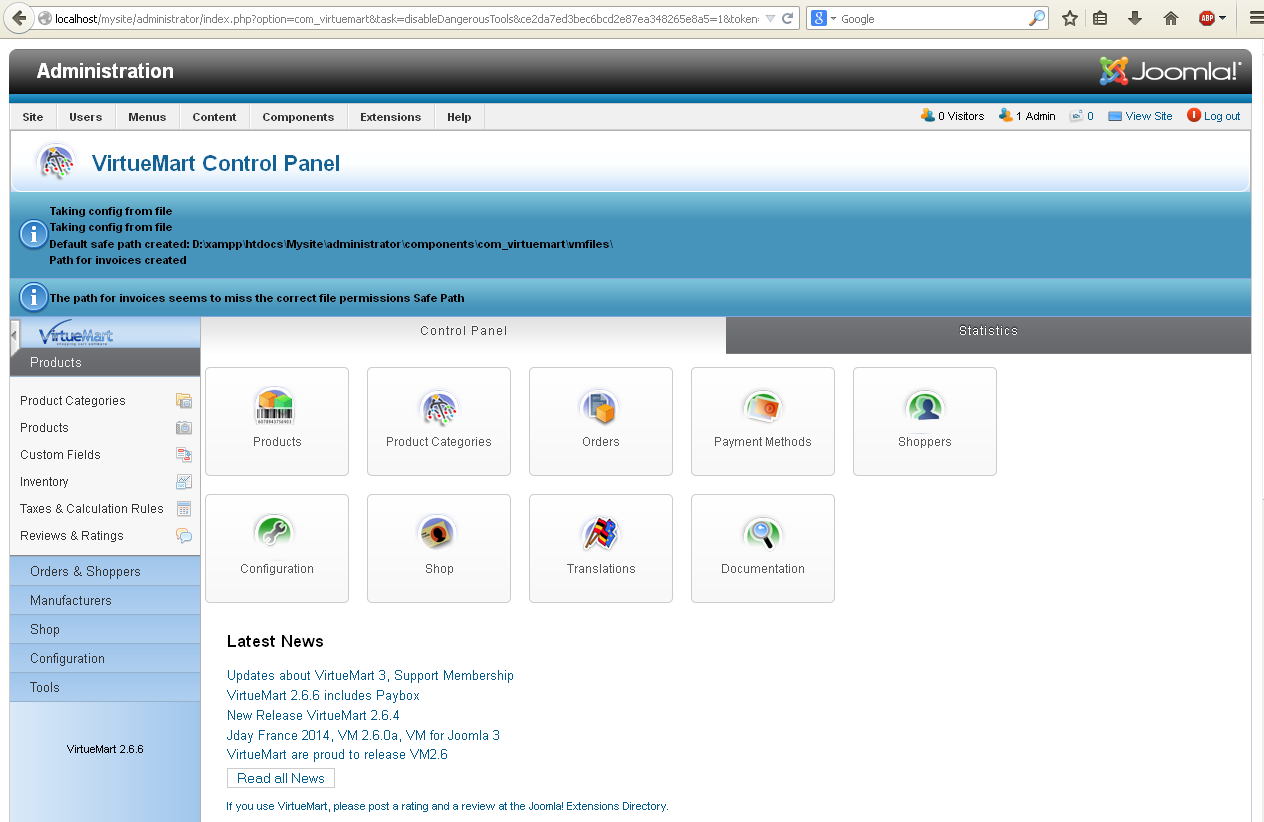Open the Help menu

pos(459,117)
